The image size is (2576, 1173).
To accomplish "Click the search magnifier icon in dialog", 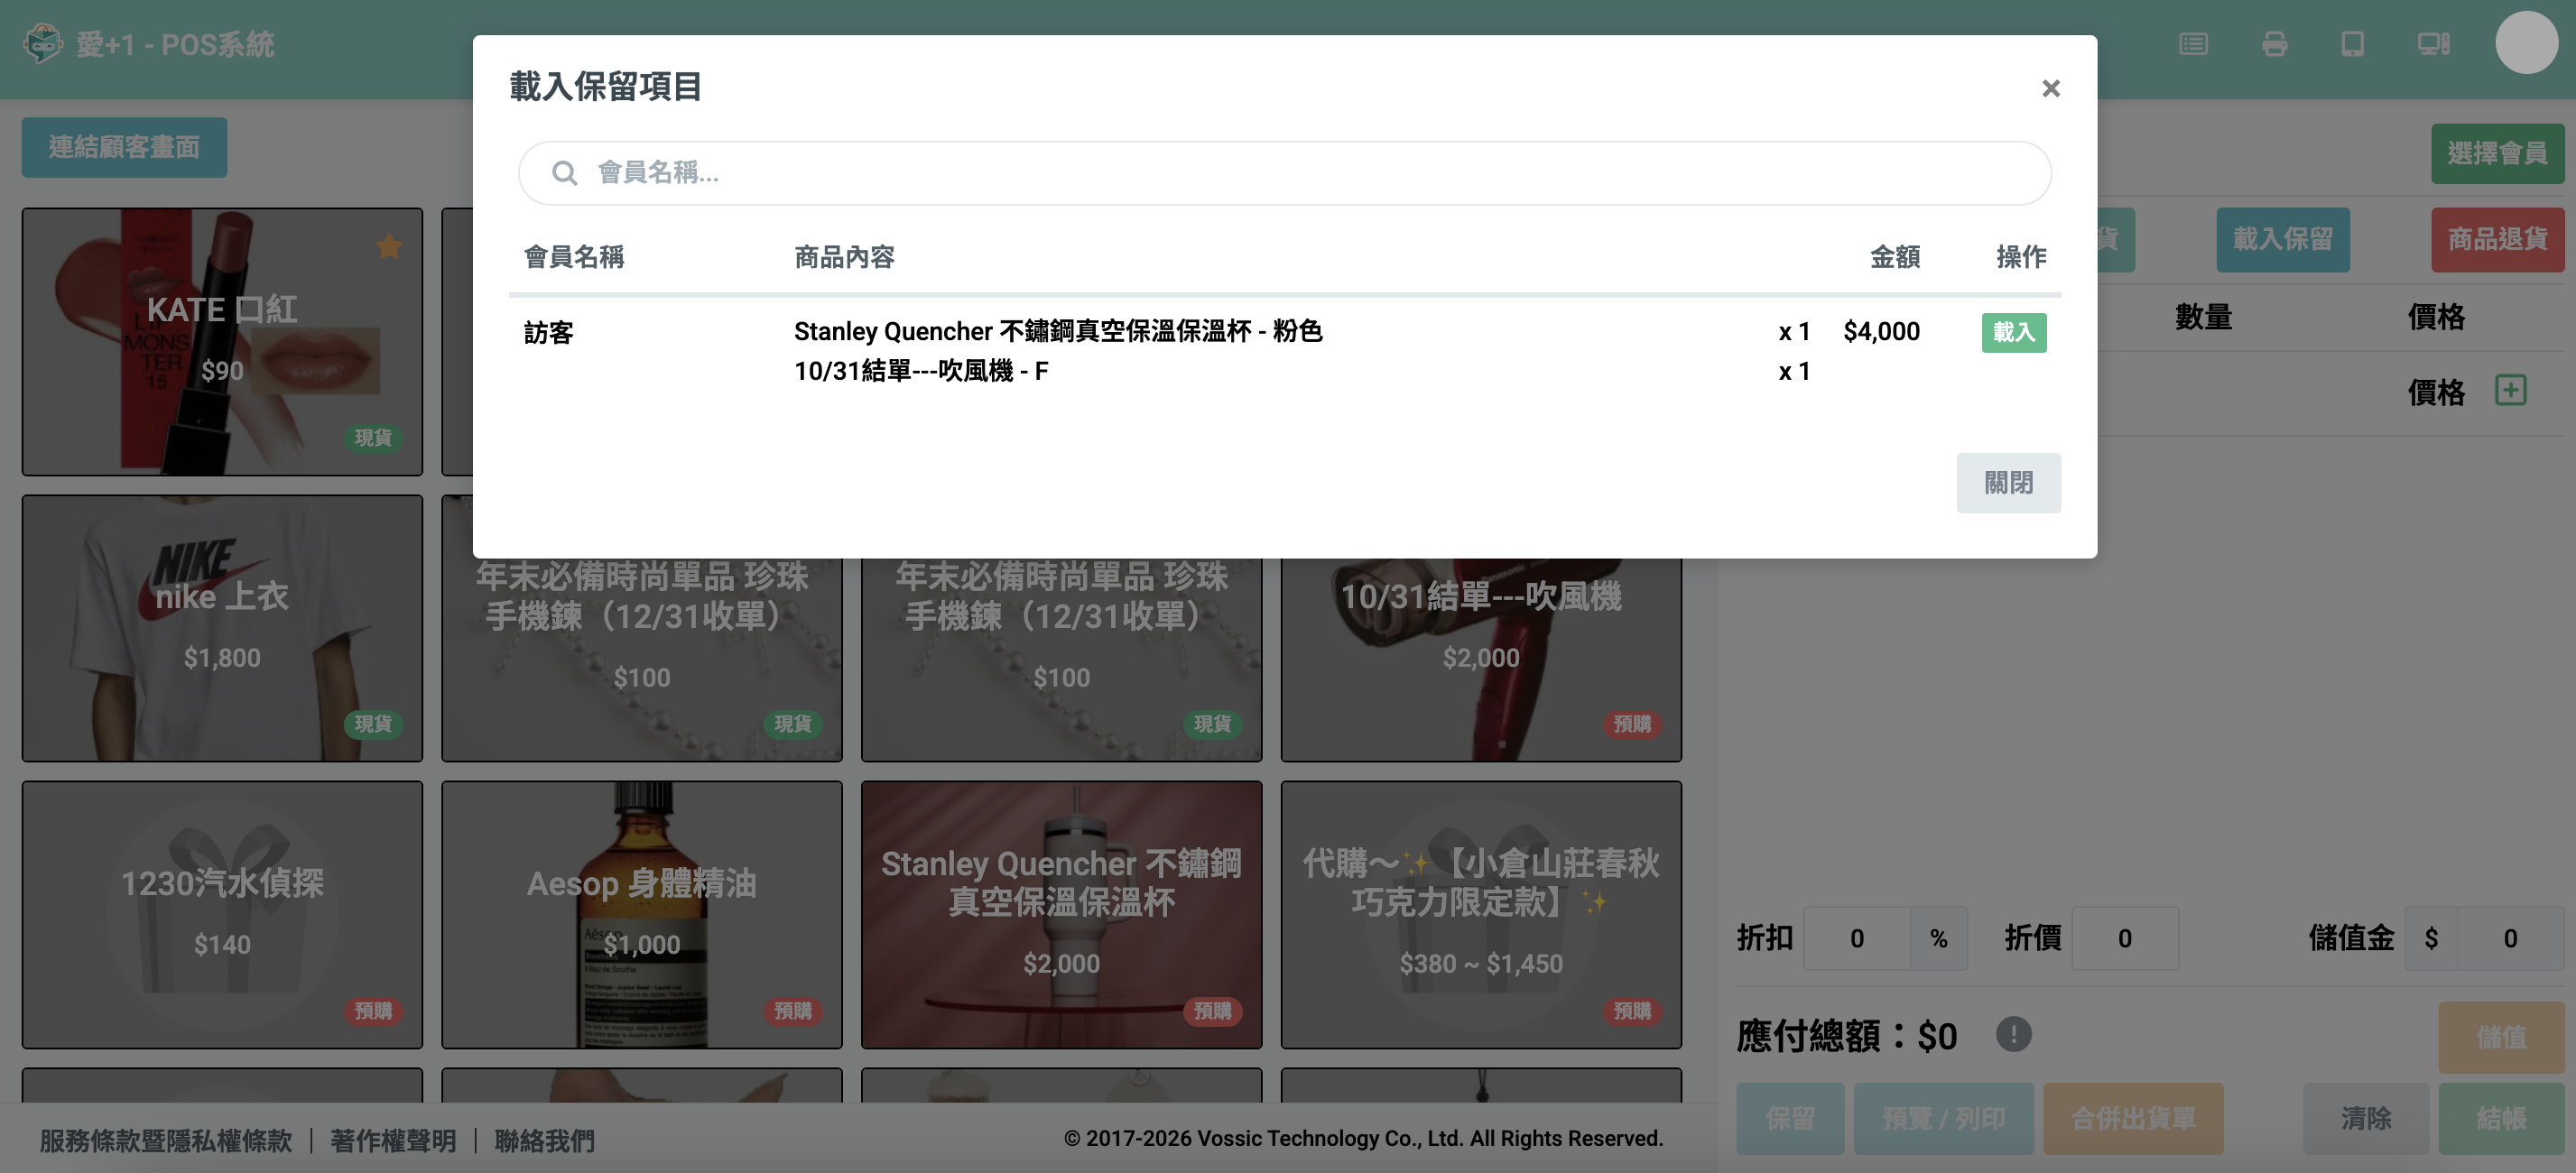I will tap(564, 173).
